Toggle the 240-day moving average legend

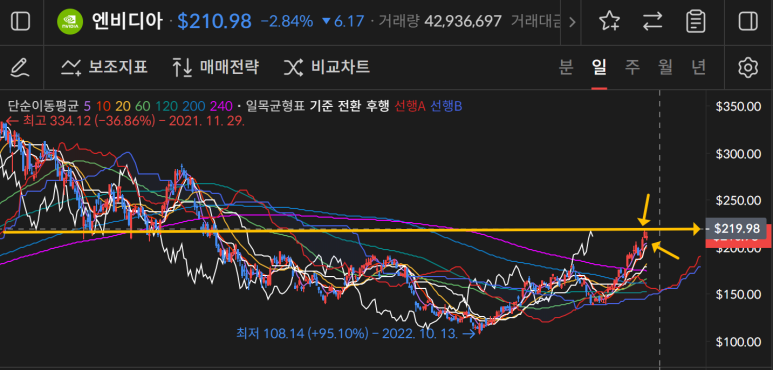point(220,105)
